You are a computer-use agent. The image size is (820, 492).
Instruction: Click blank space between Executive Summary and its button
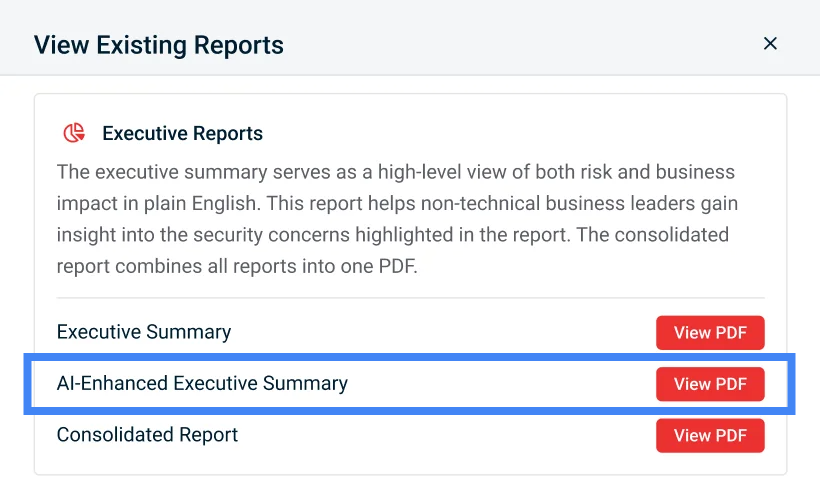440,333
